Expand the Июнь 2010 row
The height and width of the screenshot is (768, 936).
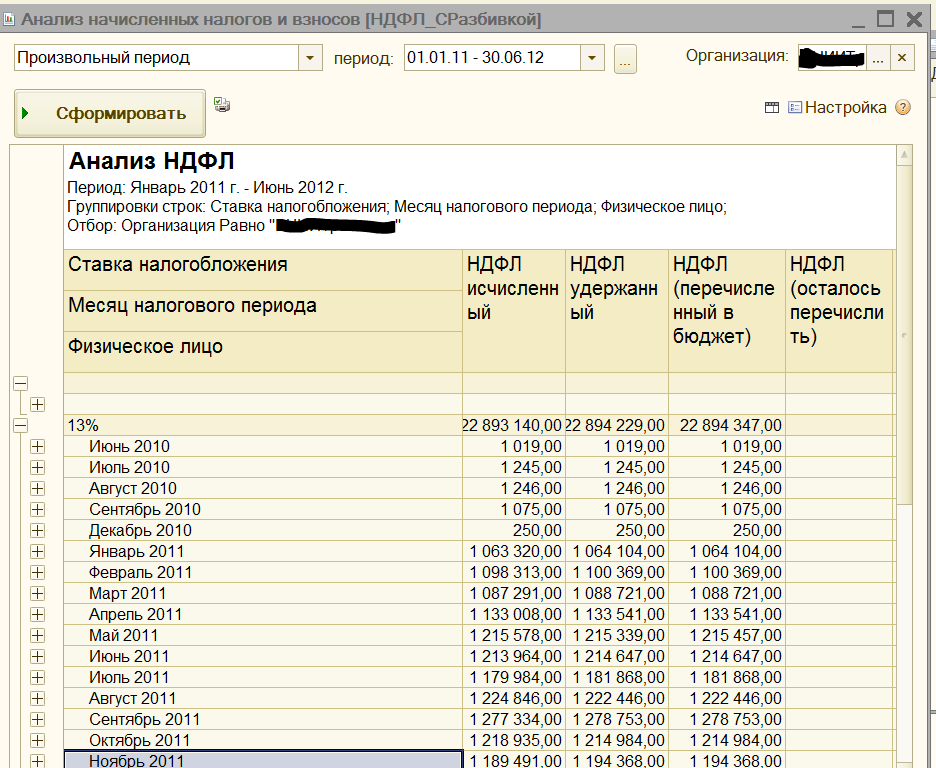[37, 446]
